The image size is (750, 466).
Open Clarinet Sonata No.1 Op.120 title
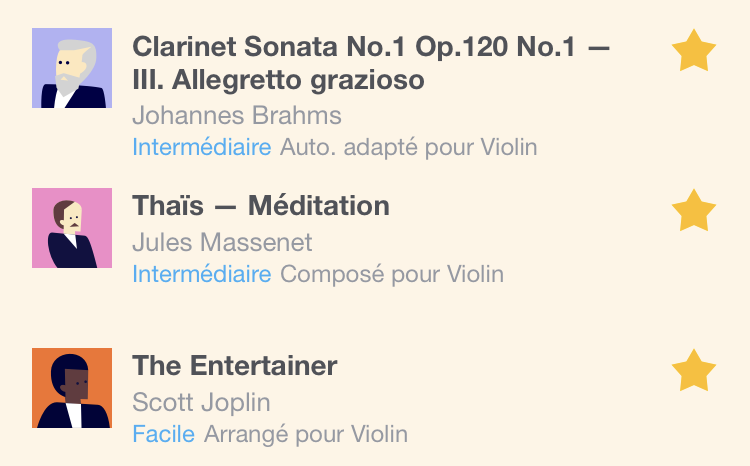[x=371, y=63]
